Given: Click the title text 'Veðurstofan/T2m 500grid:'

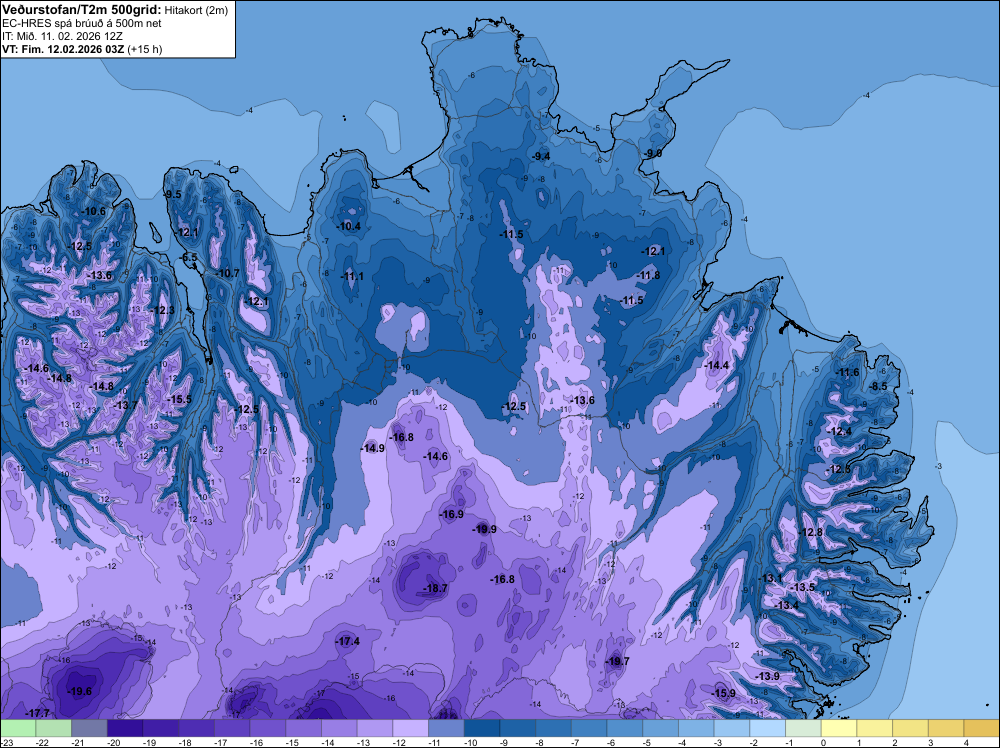Looking at the screenshot, I should coord(82,10).
